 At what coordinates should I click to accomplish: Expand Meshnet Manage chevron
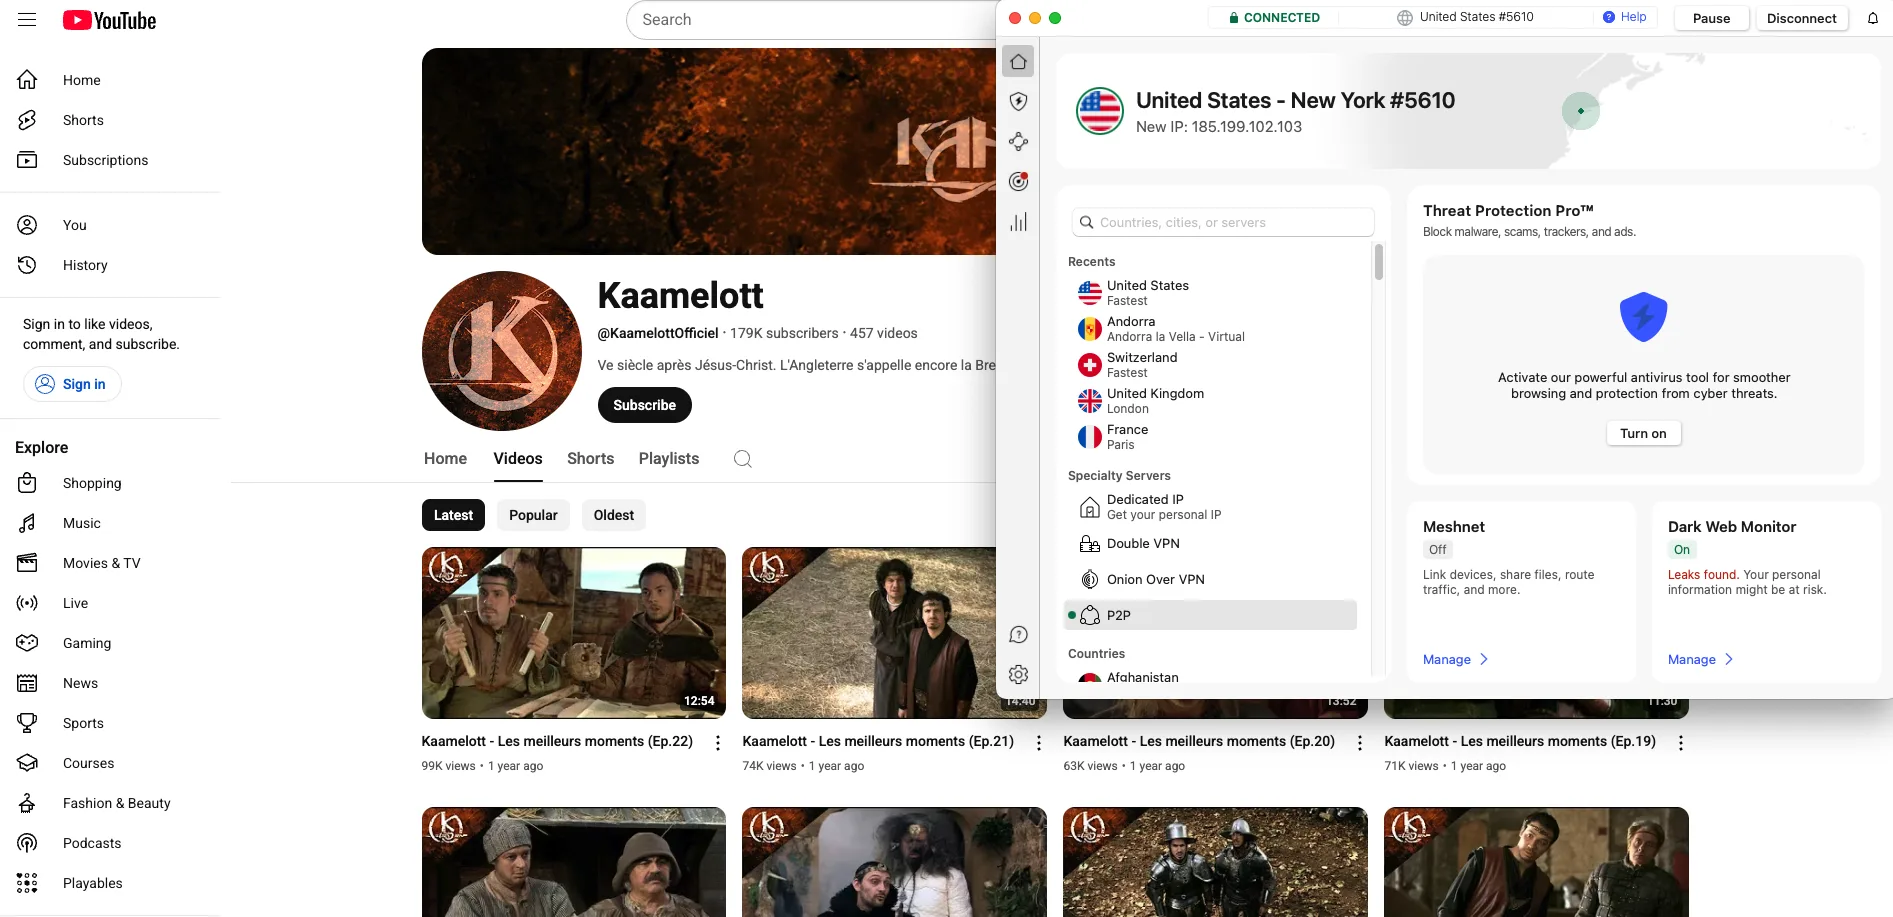pos(1484,659)
